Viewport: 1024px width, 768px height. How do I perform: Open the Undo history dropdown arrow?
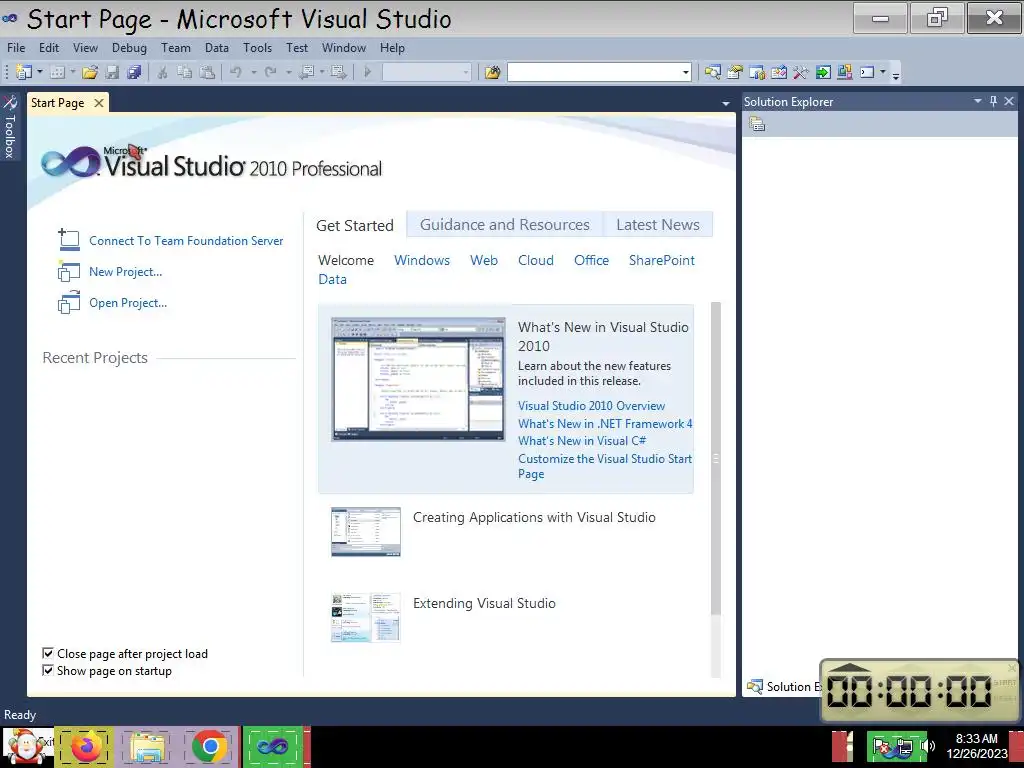point(253,72)
